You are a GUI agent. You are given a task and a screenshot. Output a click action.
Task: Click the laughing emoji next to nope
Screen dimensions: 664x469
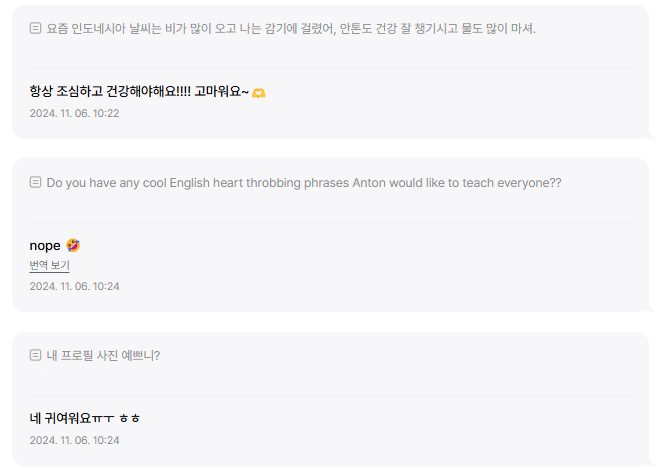(x=73, y=245)
